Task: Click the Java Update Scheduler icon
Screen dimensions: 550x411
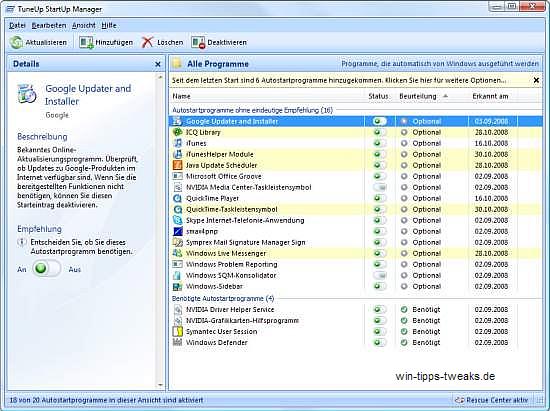Action: 178,165
